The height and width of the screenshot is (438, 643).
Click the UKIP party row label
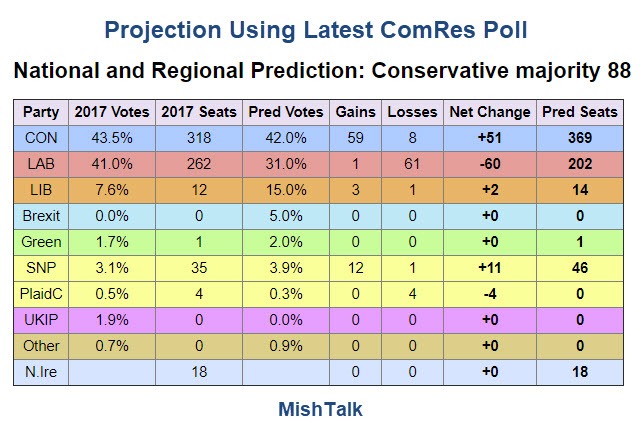[40, 320]
